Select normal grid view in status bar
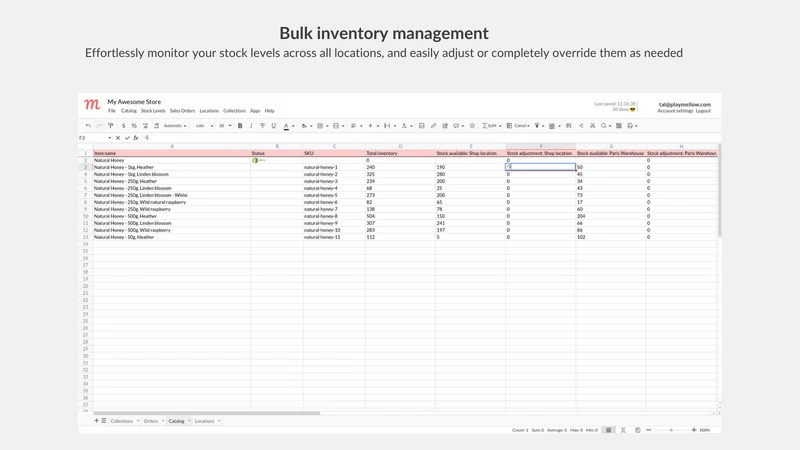Image resolution: width=800 pixels, height=450 pixels. coord(608,430)
